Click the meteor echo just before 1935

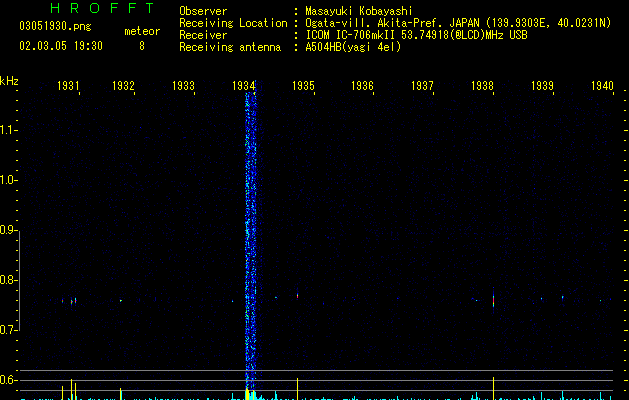tap(297, 296)
